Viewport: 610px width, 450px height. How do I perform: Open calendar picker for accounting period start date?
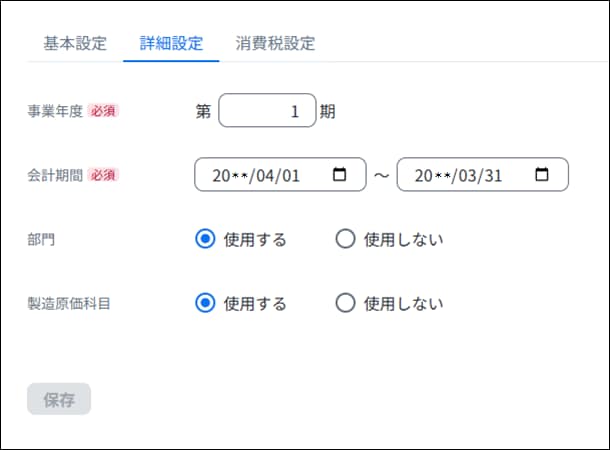340,175
